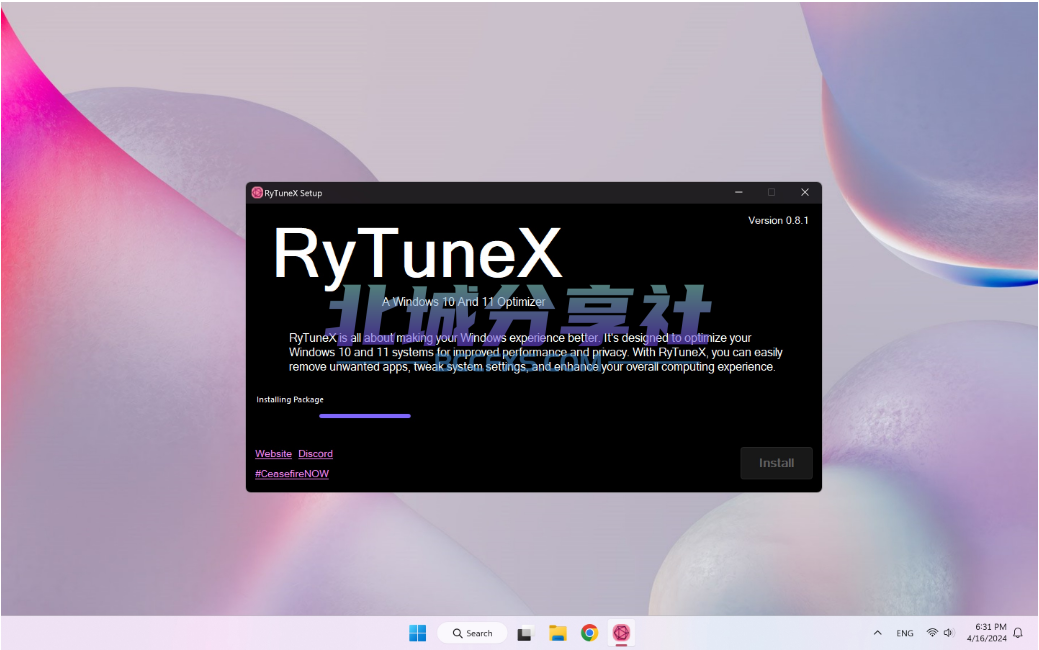1039x650 pixels.
Task: Click the RyTuneX logo in the title bar
Action: click(257, 193)
